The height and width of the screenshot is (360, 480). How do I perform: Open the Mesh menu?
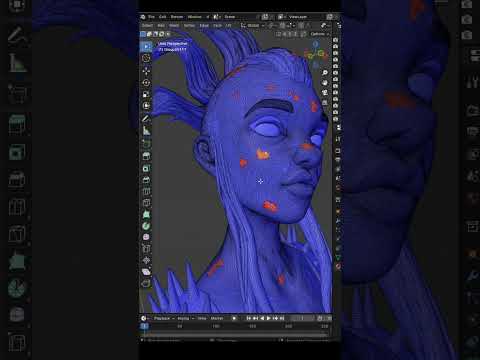(x=174, y=25)
